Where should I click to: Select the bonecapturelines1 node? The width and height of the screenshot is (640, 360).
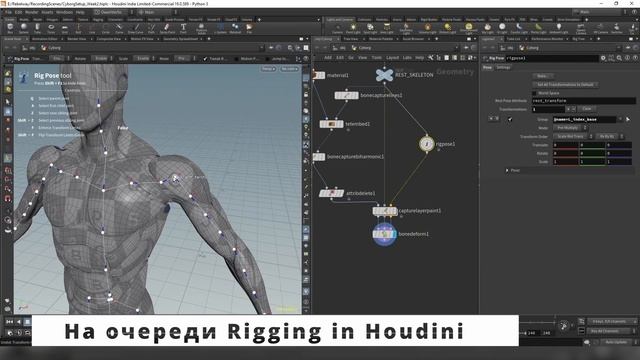click(x=347, y=96)
